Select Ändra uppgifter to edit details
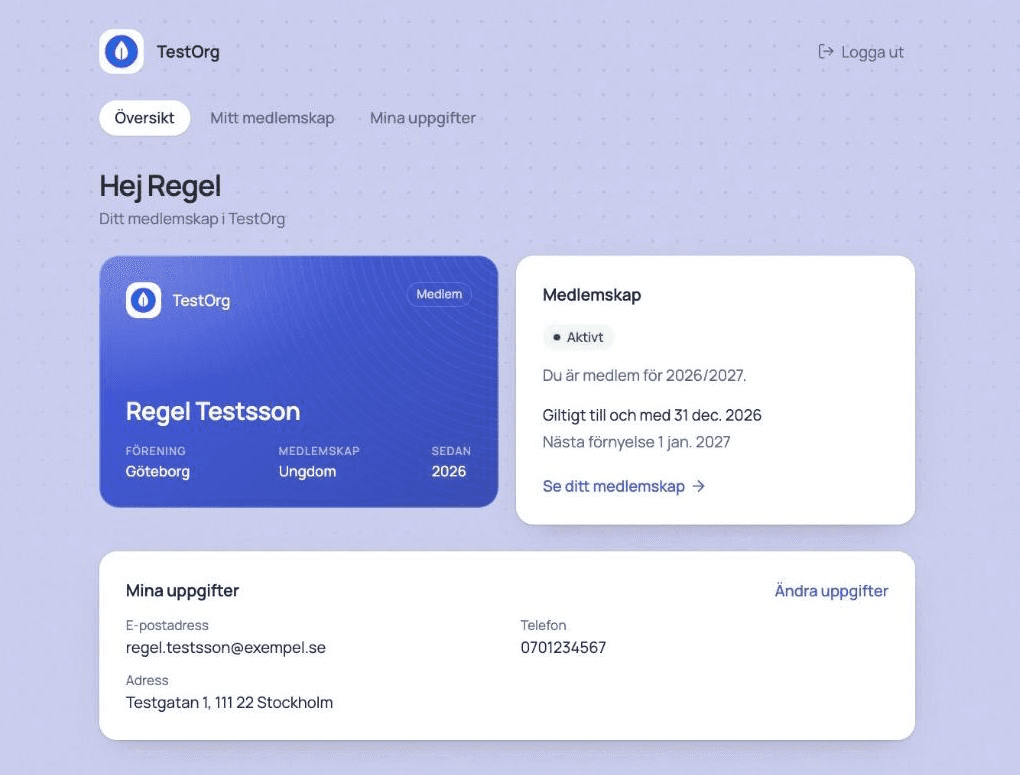Screen dimensions: 1020x775 pyautogui.click(x=831, y=591)
